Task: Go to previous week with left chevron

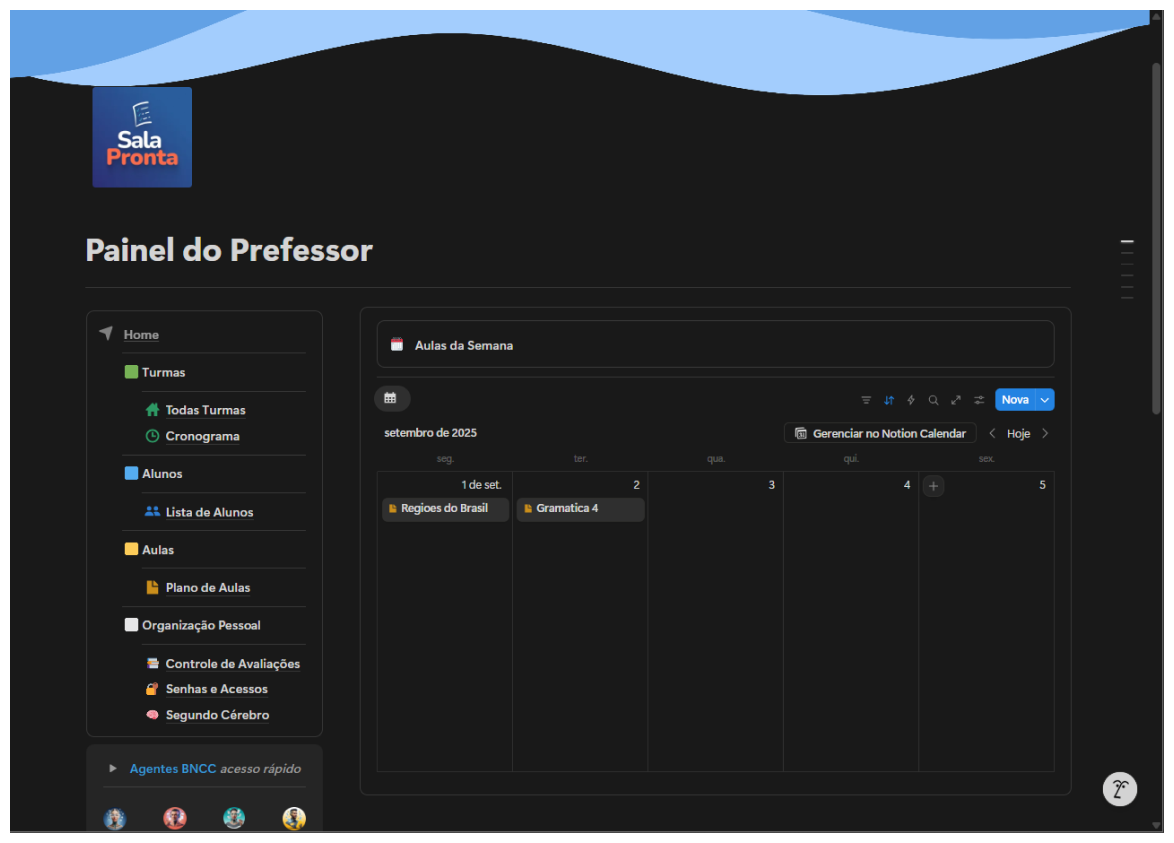Action: (992, 434)
